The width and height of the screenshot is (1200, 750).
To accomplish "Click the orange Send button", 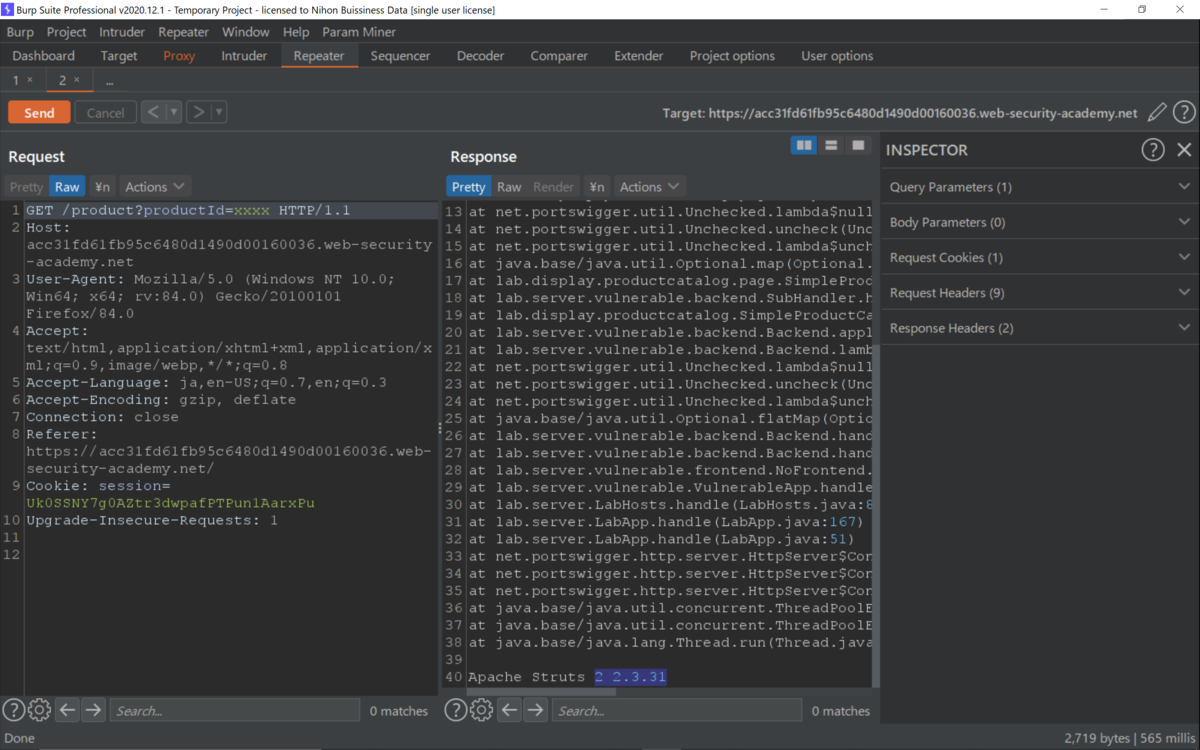I will [39, 112].
